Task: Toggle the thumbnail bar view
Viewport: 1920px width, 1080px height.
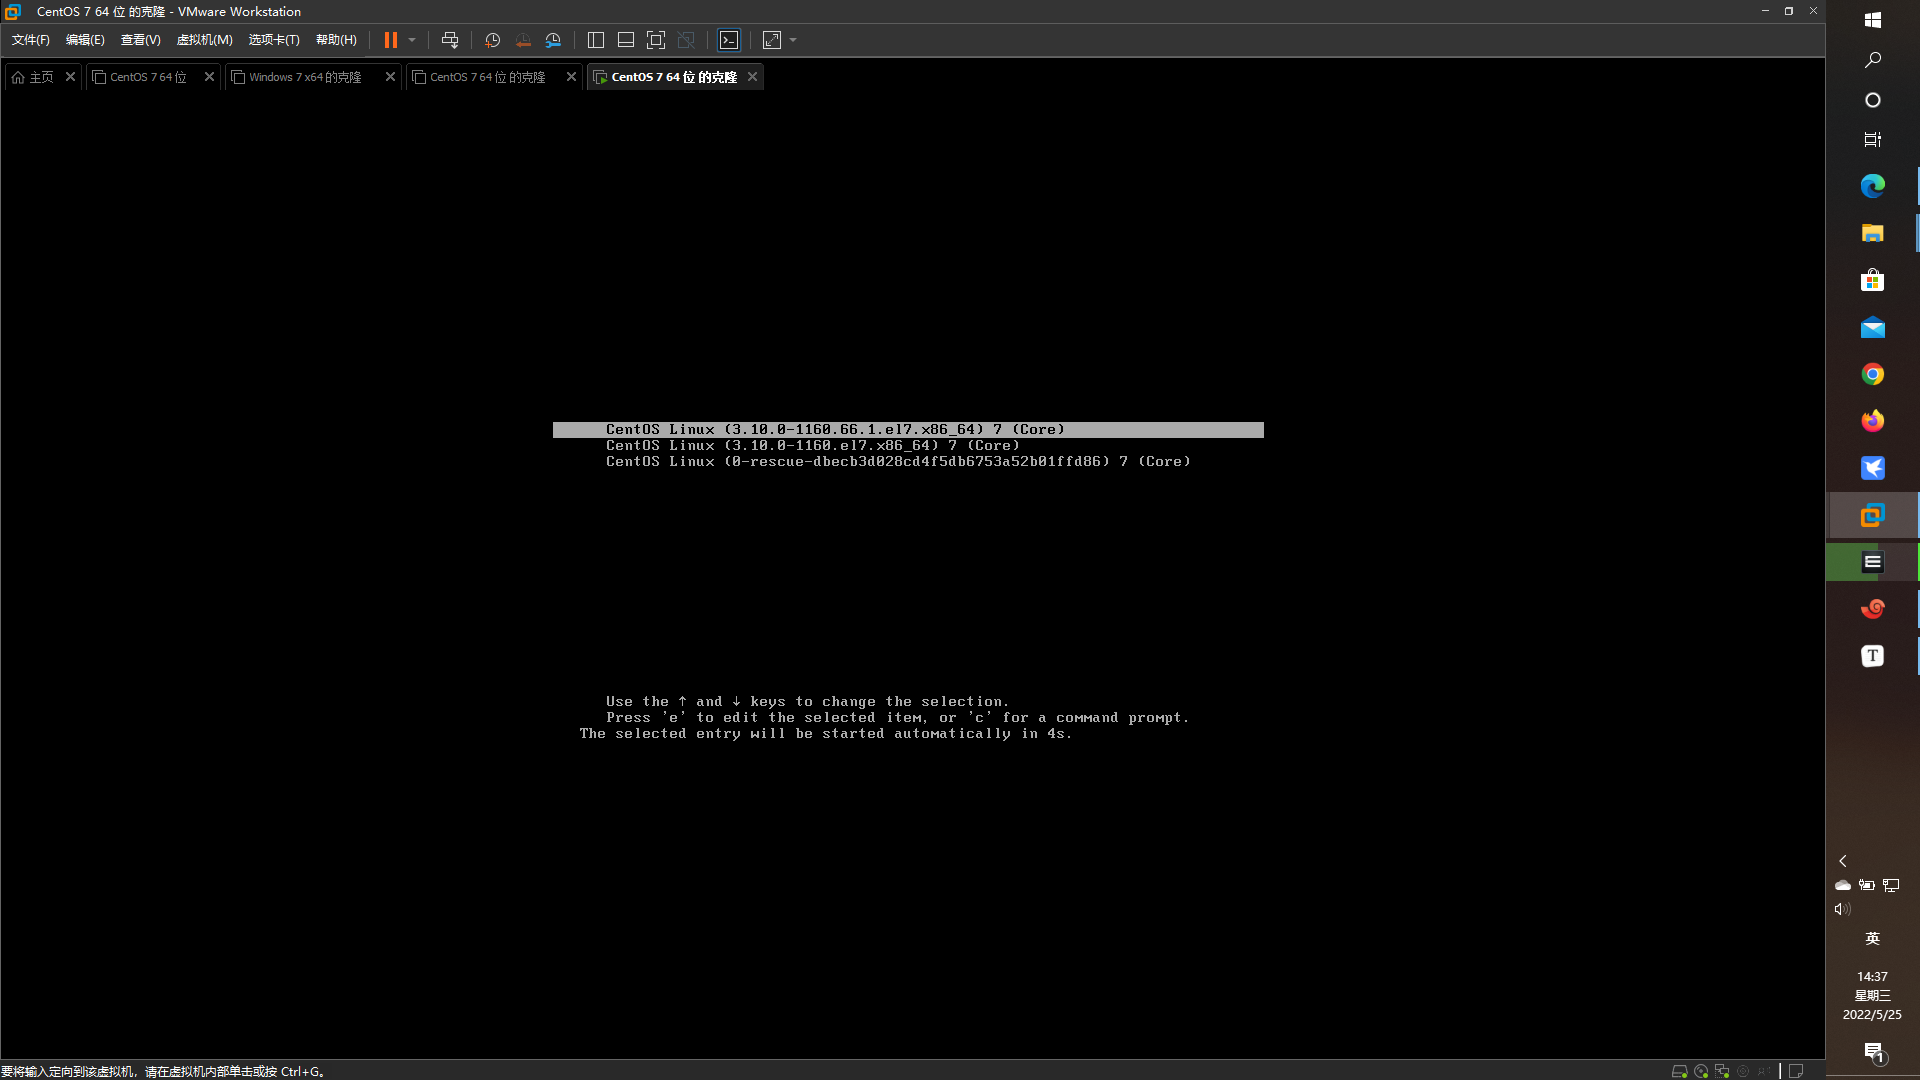Action: coord(626,40)
